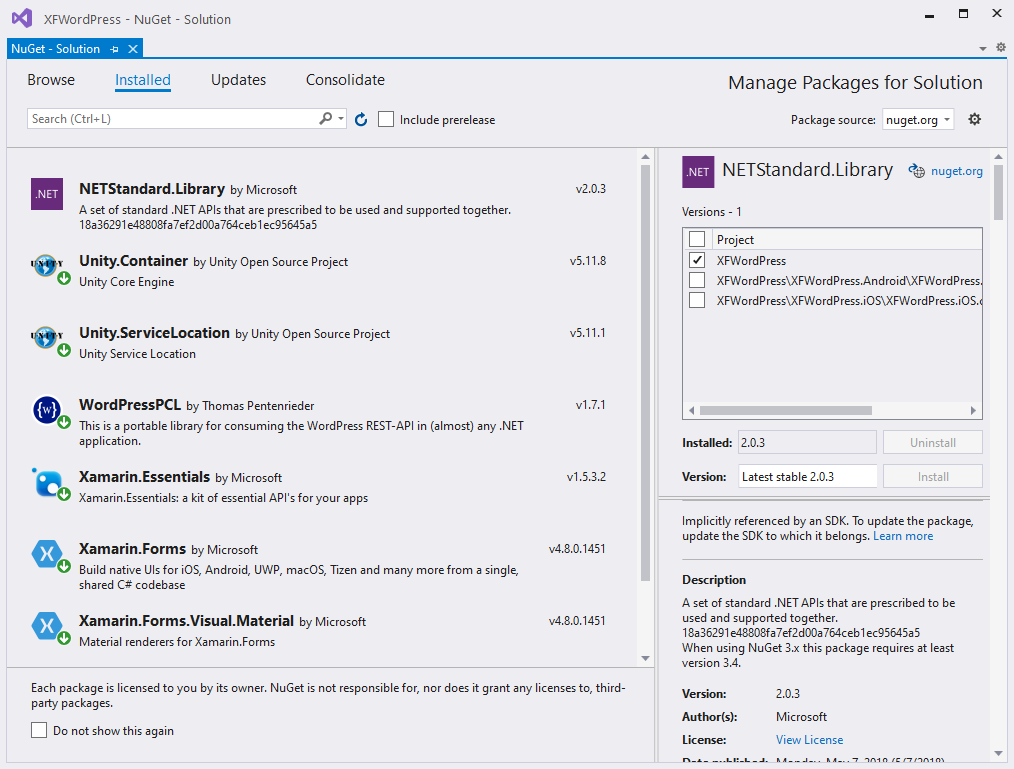Click the Learn more link

pyautogui.click(x=903, y=536)
